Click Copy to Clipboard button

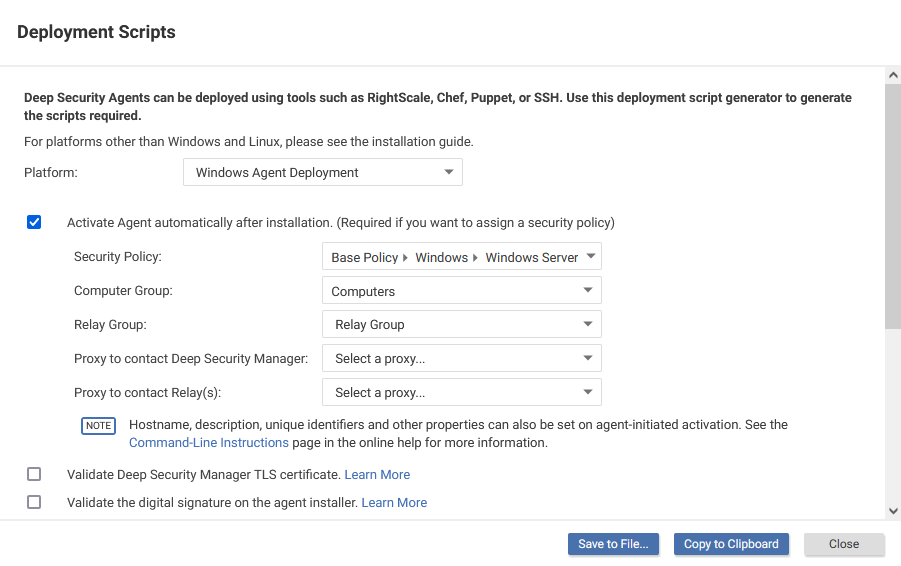click(731, 544)
